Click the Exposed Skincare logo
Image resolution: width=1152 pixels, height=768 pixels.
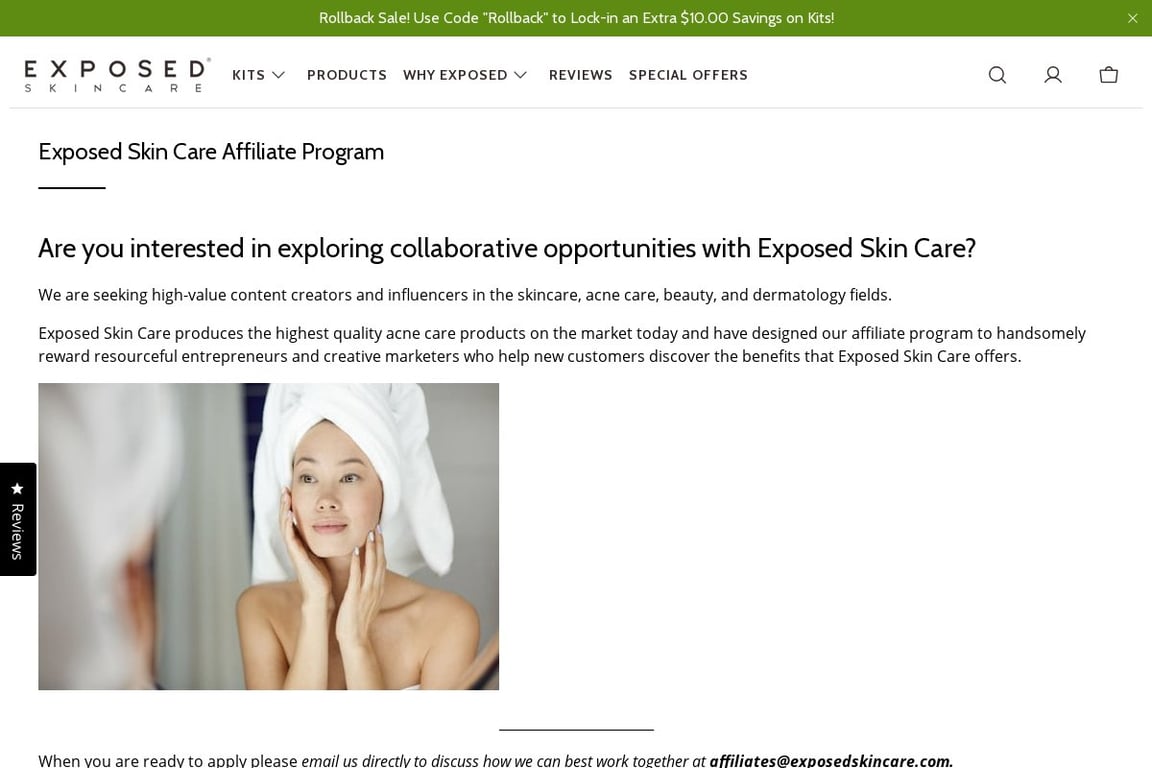118,75
